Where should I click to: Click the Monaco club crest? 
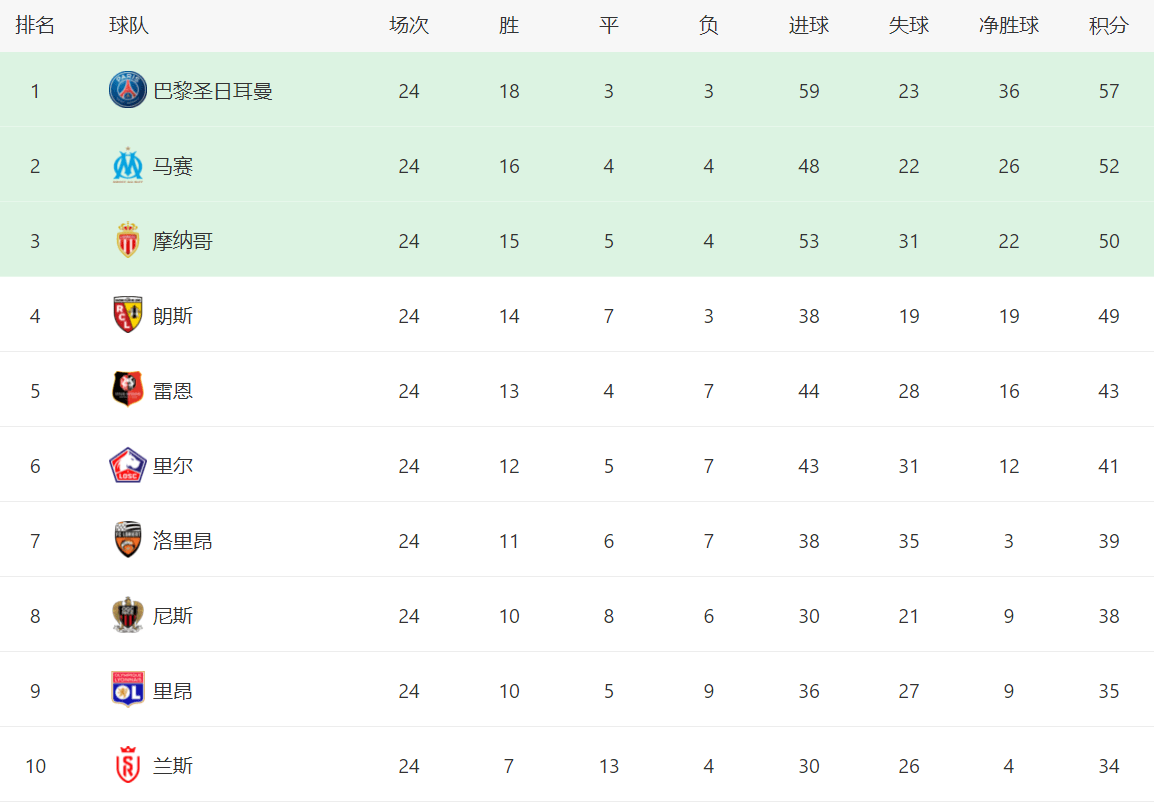coord(127,241)
